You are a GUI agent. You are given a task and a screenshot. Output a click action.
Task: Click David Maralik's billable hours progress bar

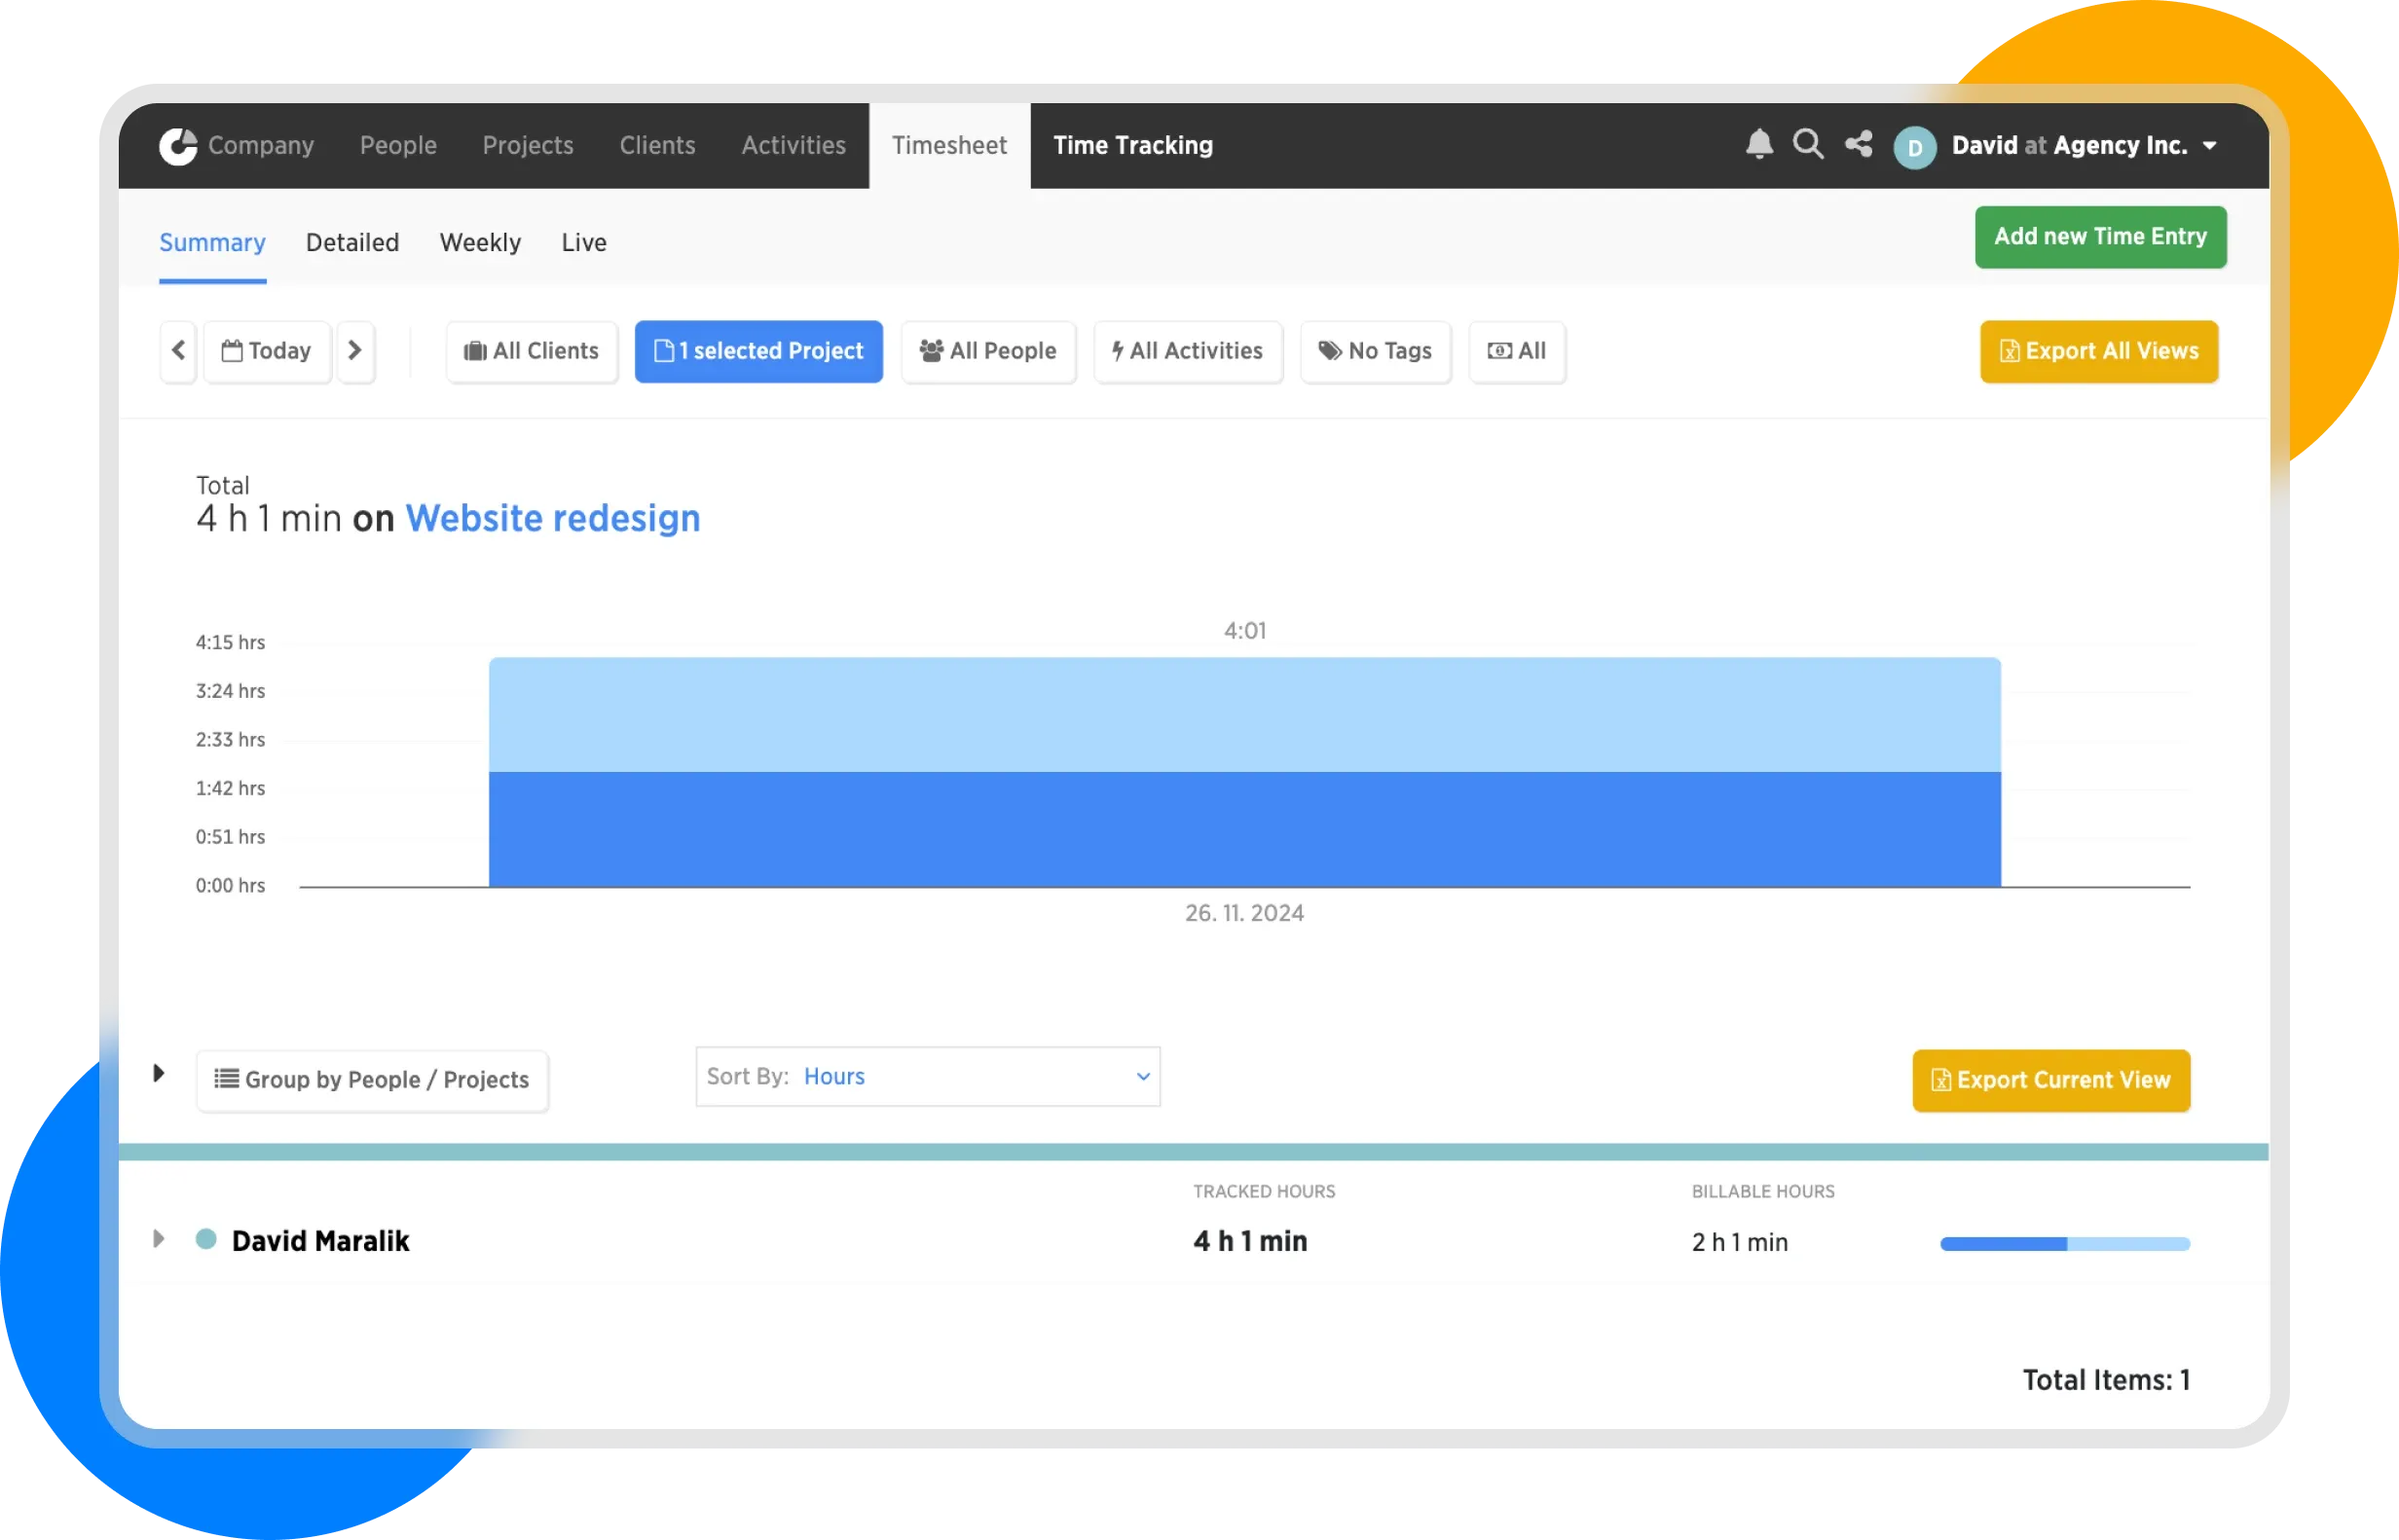click(2064, 1243)
